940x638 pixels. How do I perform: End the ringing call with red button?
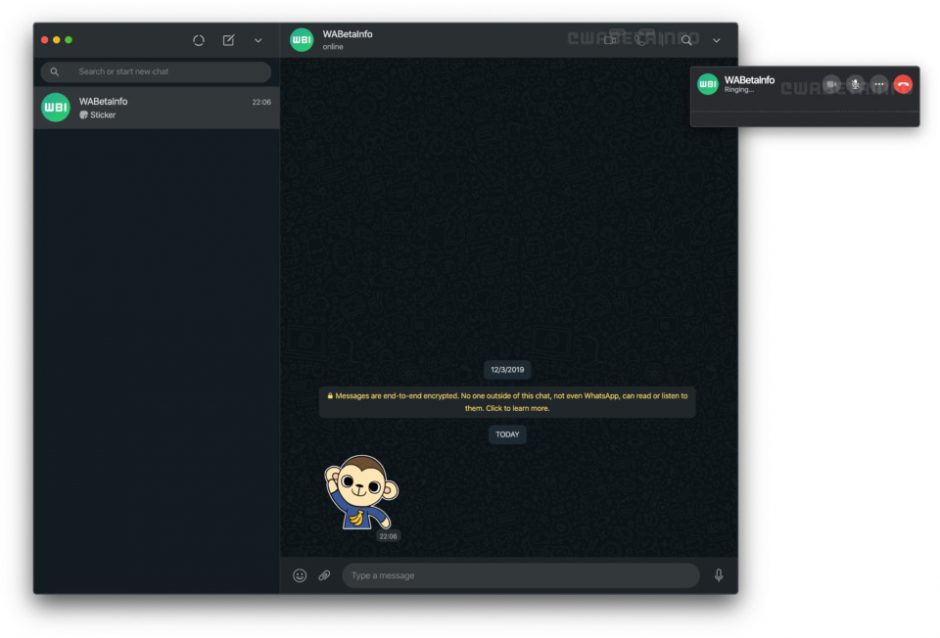click(903, 85)
